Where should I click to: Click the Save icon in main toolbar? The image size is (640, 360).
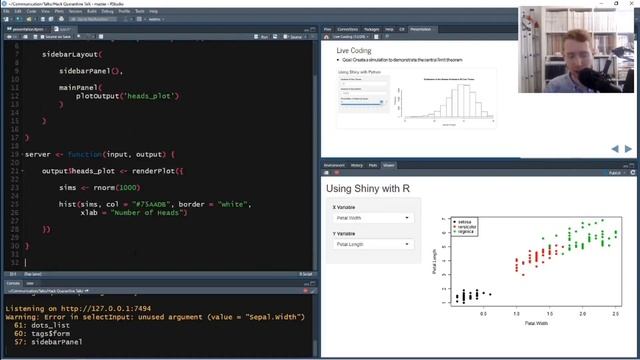click(42, 19)
